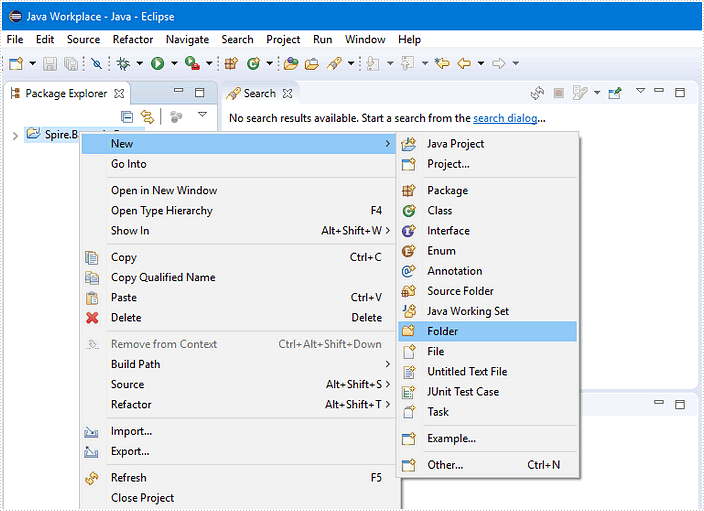Open the Debug dropdown arrow
This screenshot has width=704, height=511.
click(140, 63)
